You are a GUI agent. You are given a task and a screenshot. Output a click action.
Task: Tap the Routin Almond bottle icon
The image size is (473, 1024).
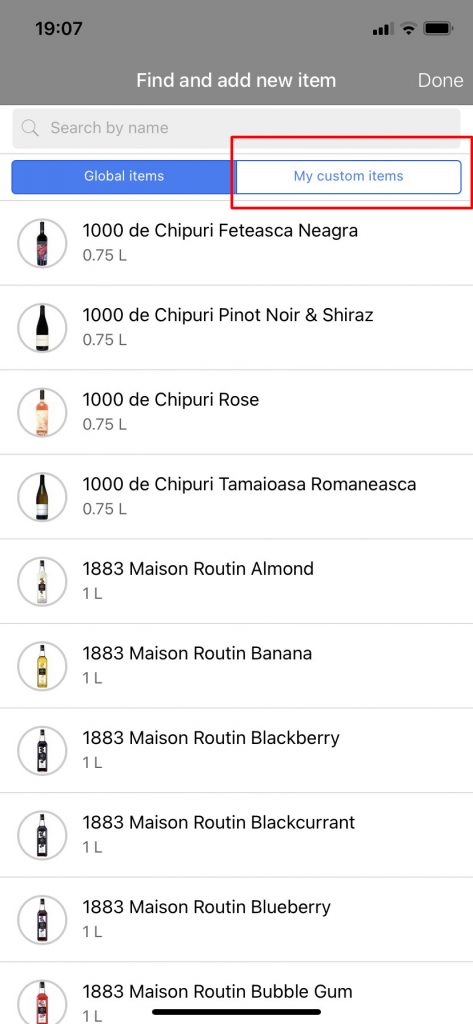42,581
